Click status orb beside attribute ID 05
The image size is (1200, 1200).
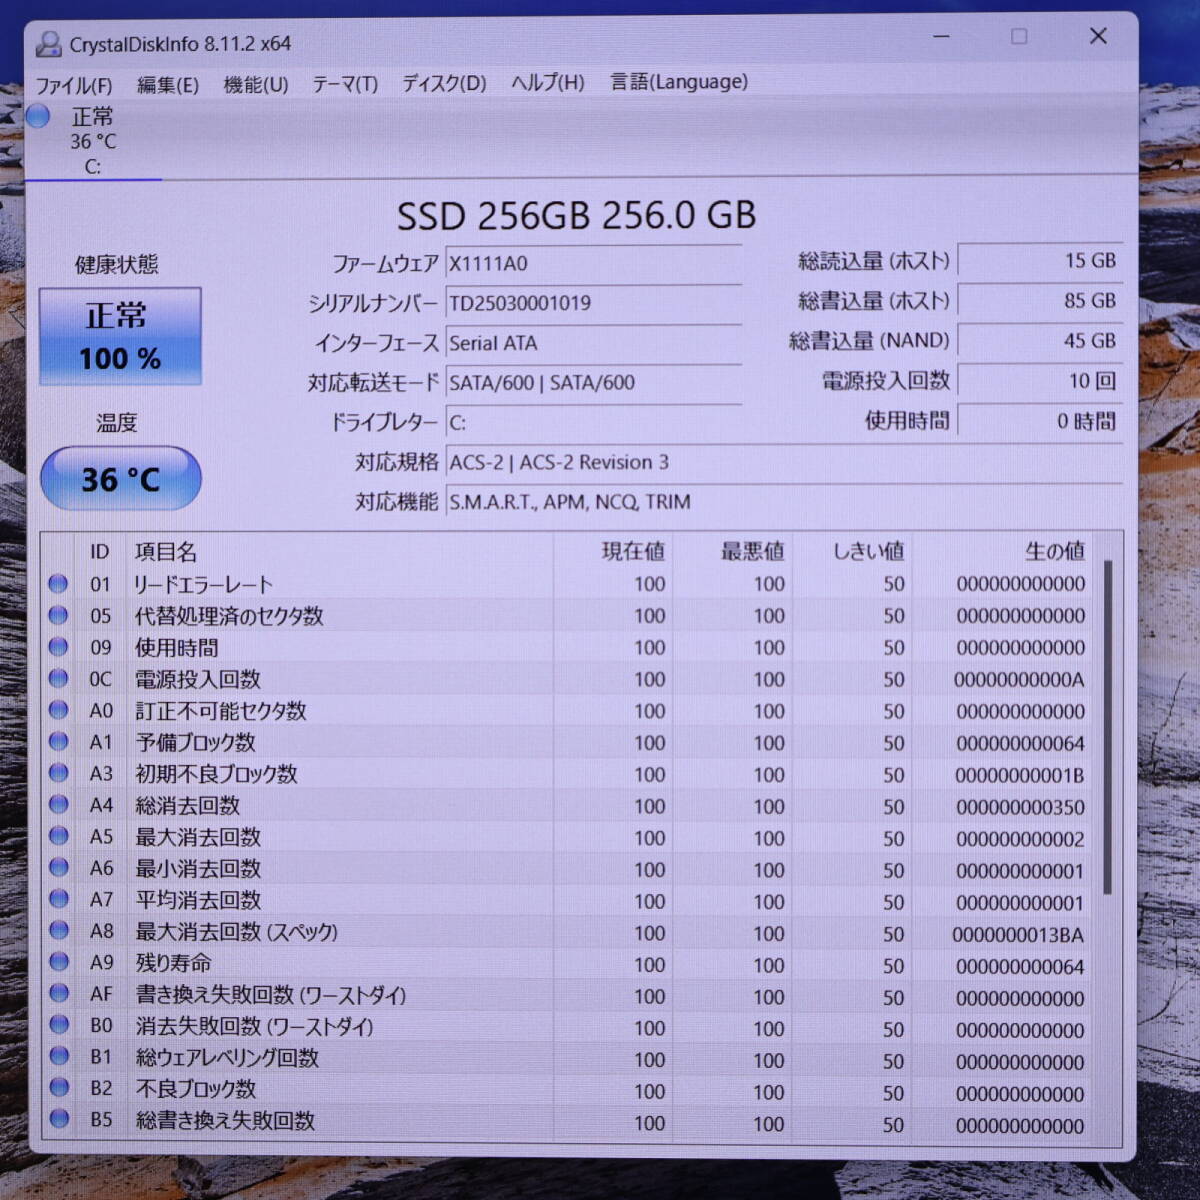tap(58, 616)
